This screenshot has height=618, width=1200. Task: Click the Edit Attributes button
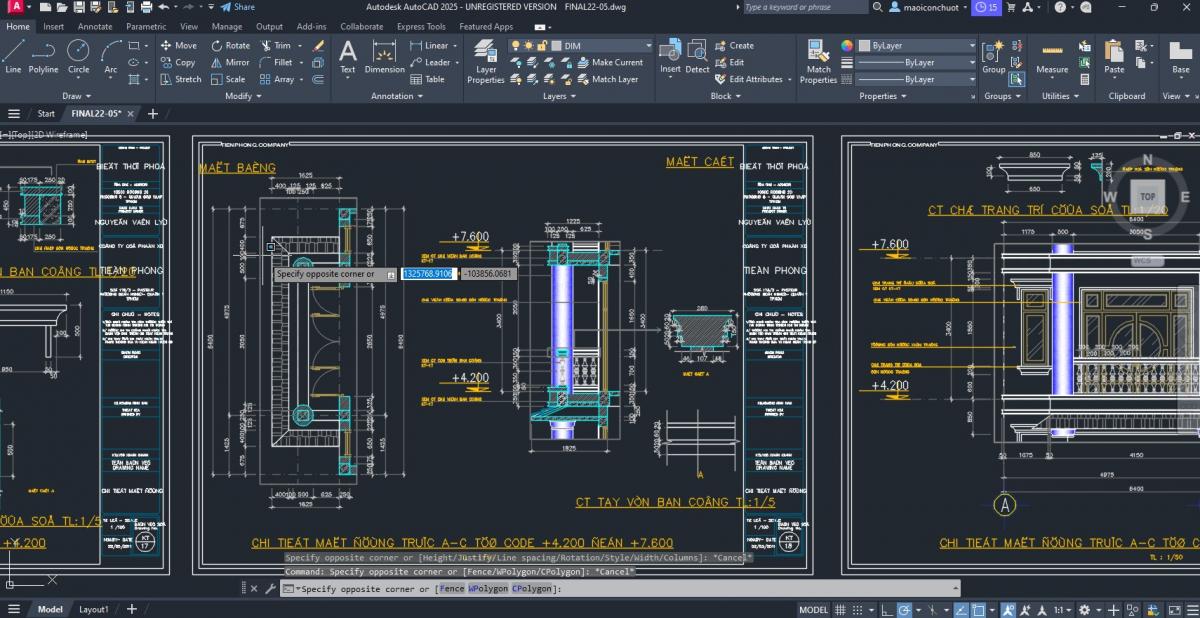pyautogui.click(x=753, y=79)
